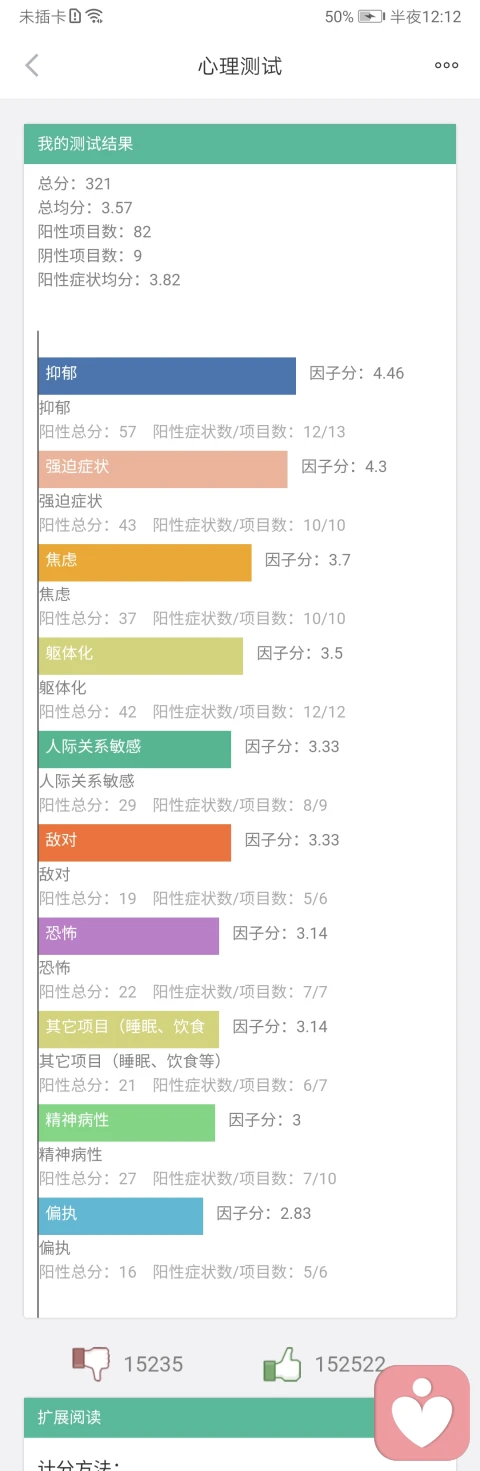The height and width of the screenshot is (1471, 480).
Task: Tap the thumbs-up like icon
Action: 282,1363
